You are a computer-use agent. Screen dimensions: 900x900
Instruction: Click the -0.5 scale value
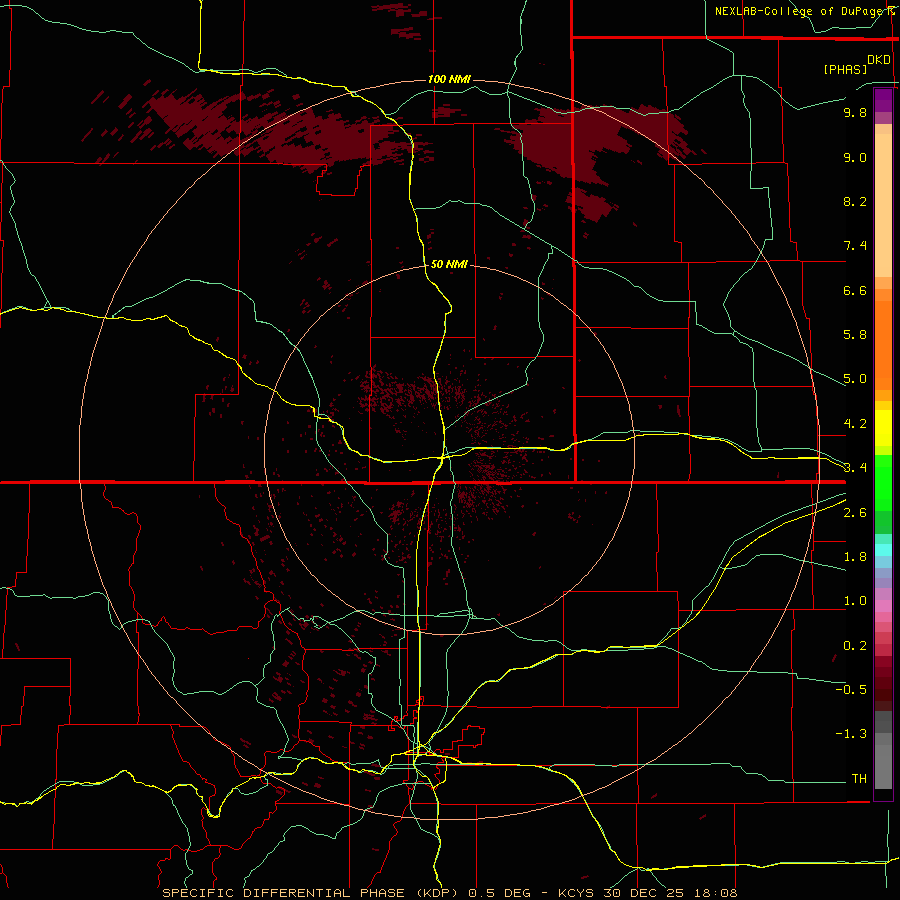click(851, 689)
